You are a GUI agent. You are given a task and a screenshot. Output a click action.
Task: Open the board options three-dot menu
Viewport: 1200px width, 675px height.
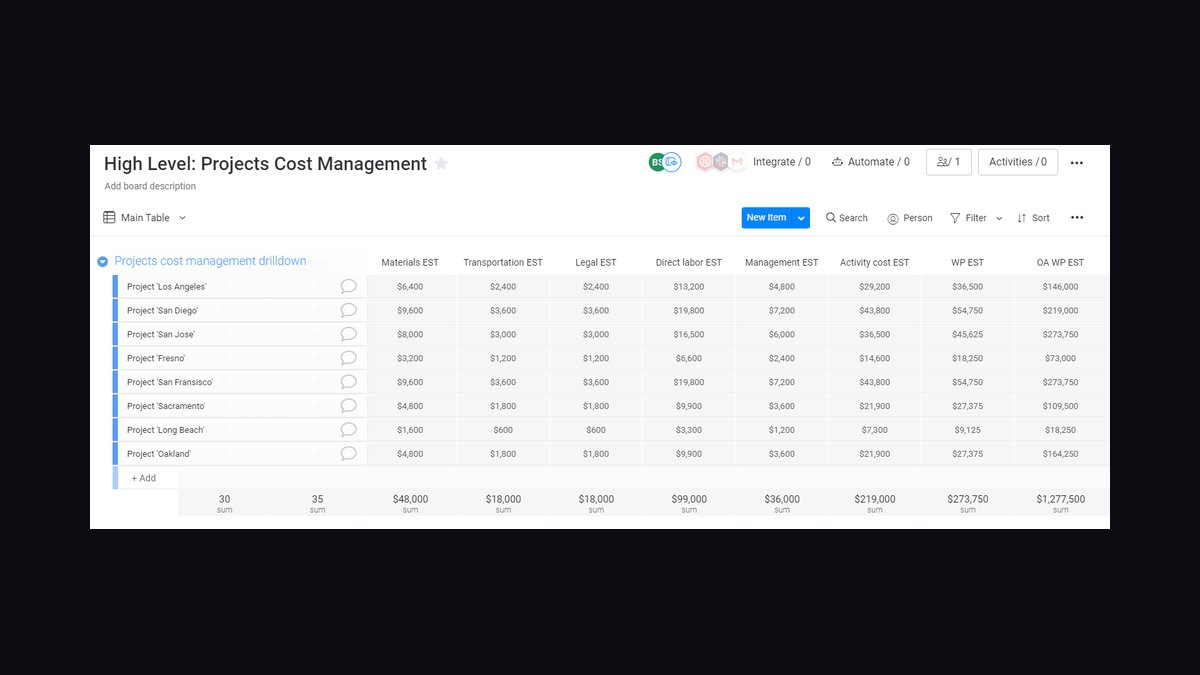tap(1077, 163)
